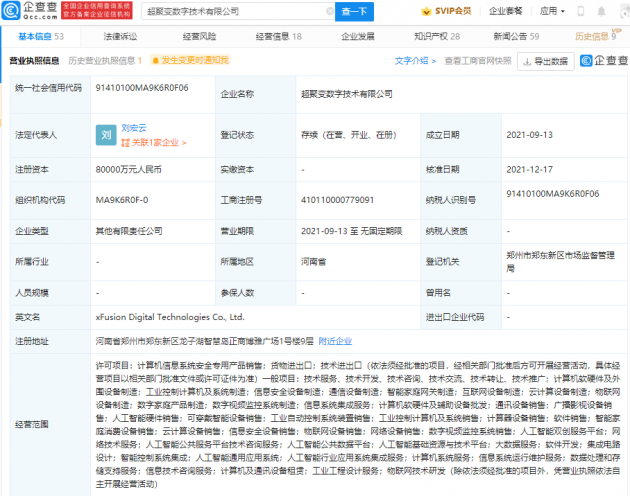This screenshot has height=496, width=630.
Task: Select the region value 河南省
Action: coord(313,262)
